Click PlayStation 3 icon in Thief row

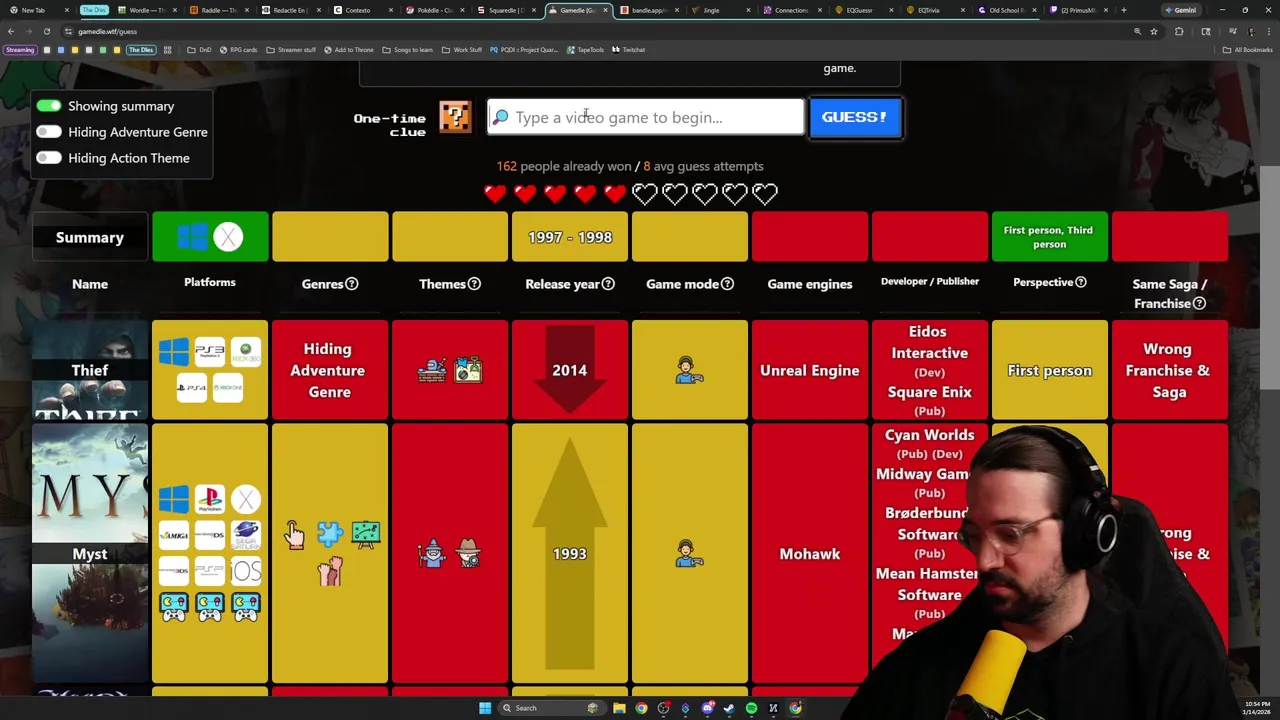coord(209,352)
